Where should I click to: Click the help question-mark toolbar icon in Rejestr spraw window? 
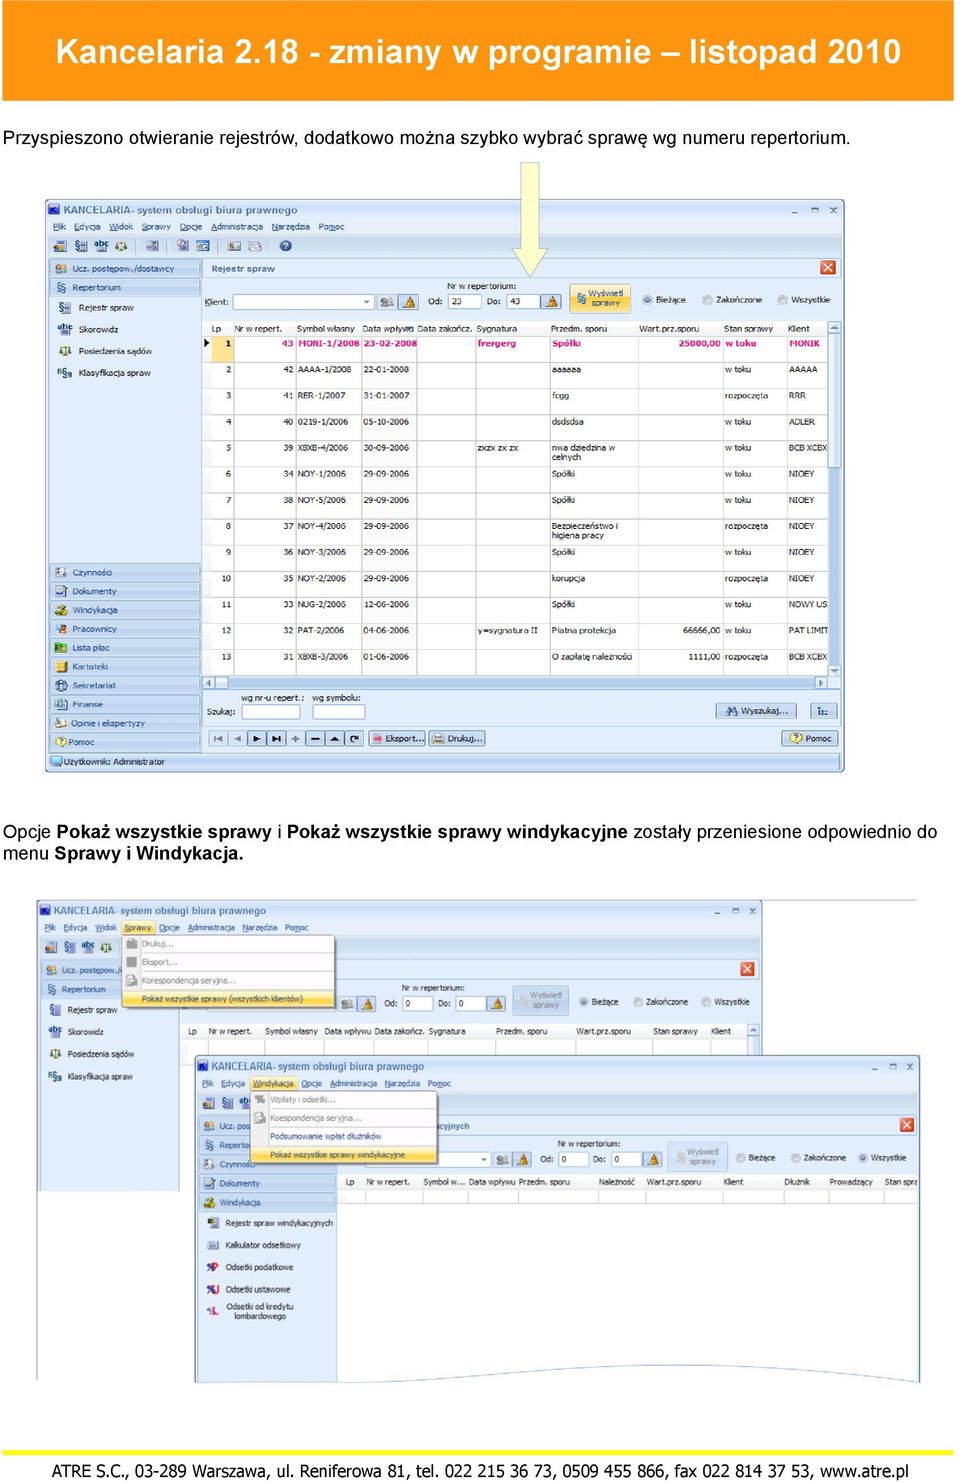point(286,245)
